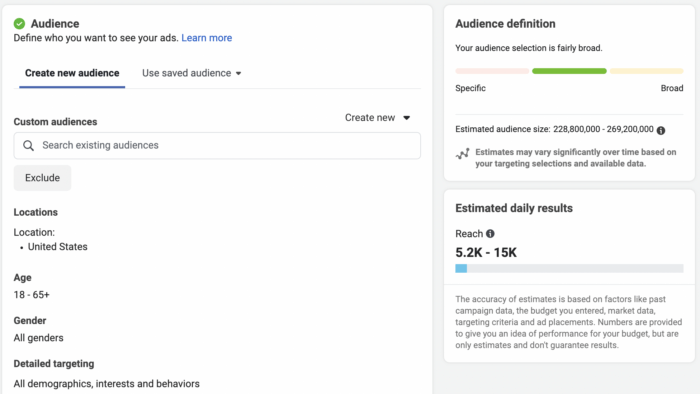Image resolution: width=700 pixels, height=394 pixels.
Task: Click the estimates trend graph icon
Action: pyautogui.click(x=462, y=153)
